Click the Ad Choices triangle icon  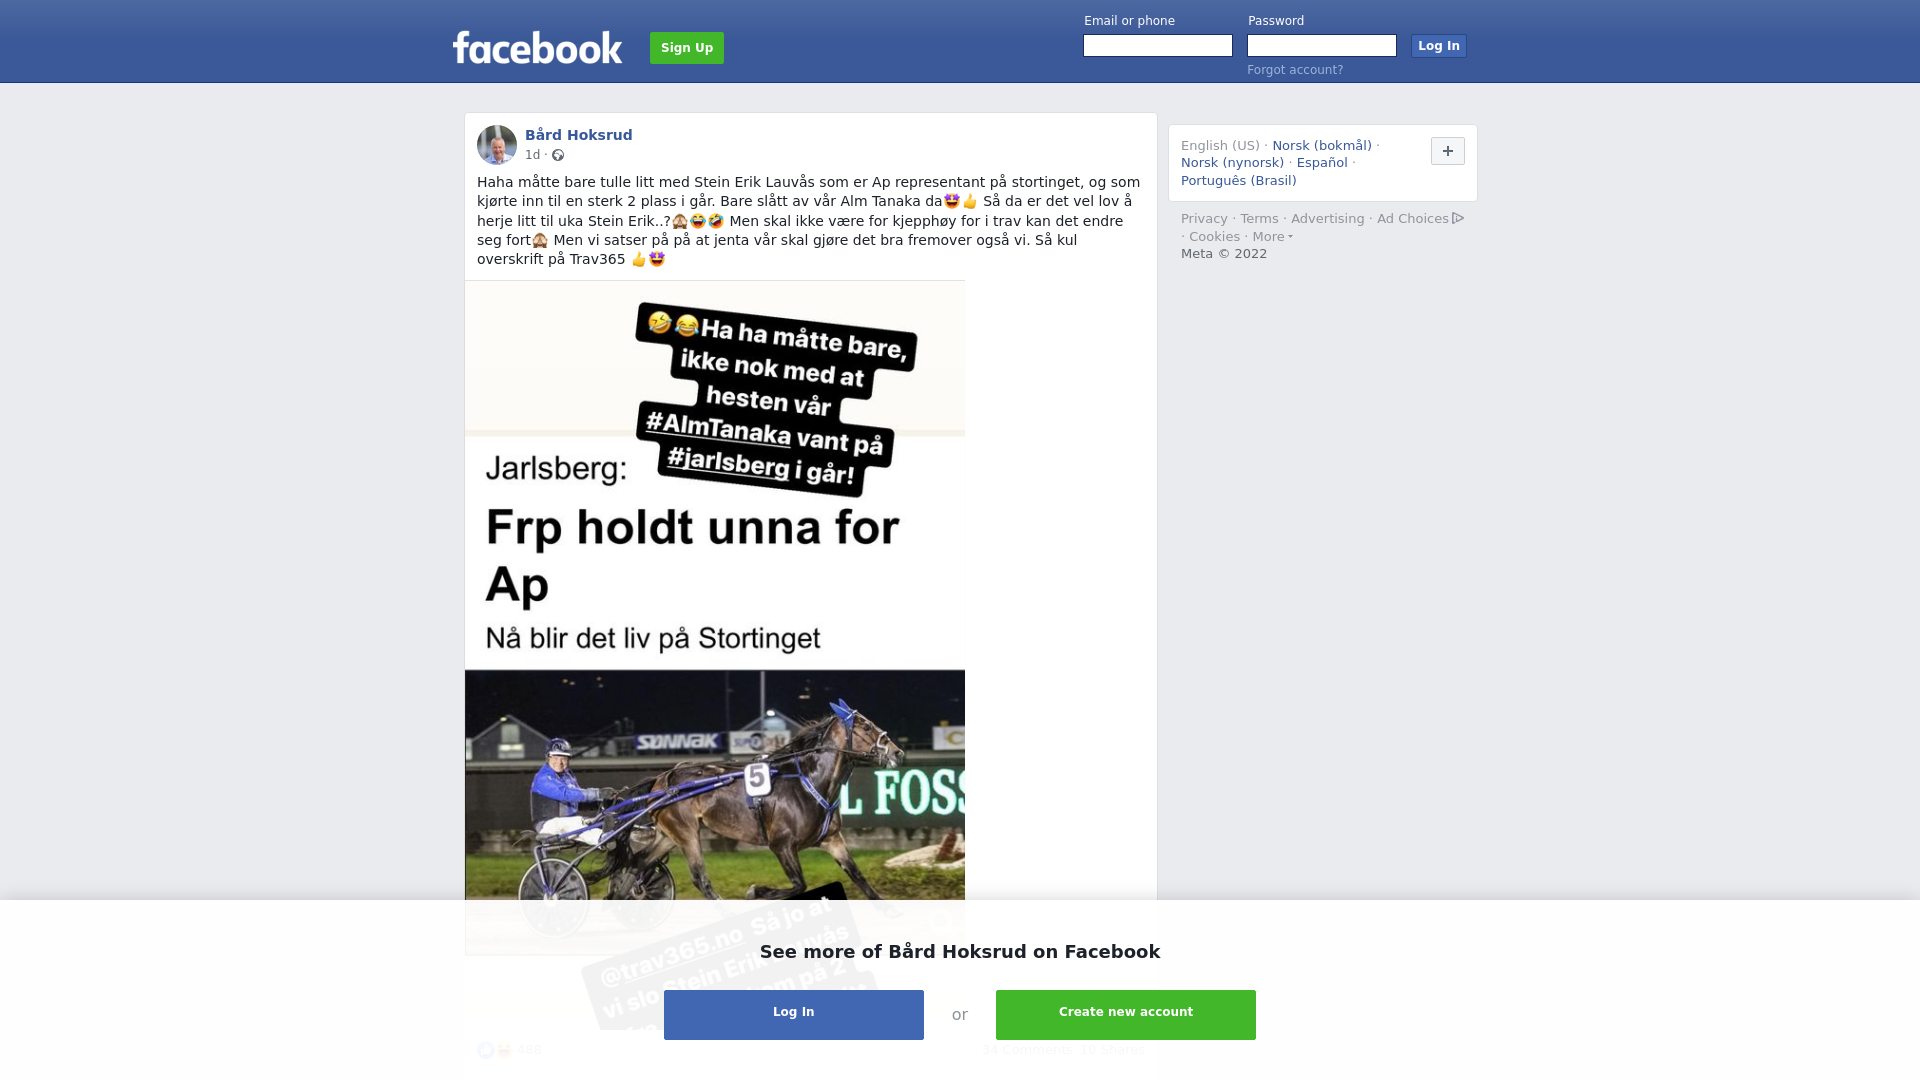coord(1458,218)
